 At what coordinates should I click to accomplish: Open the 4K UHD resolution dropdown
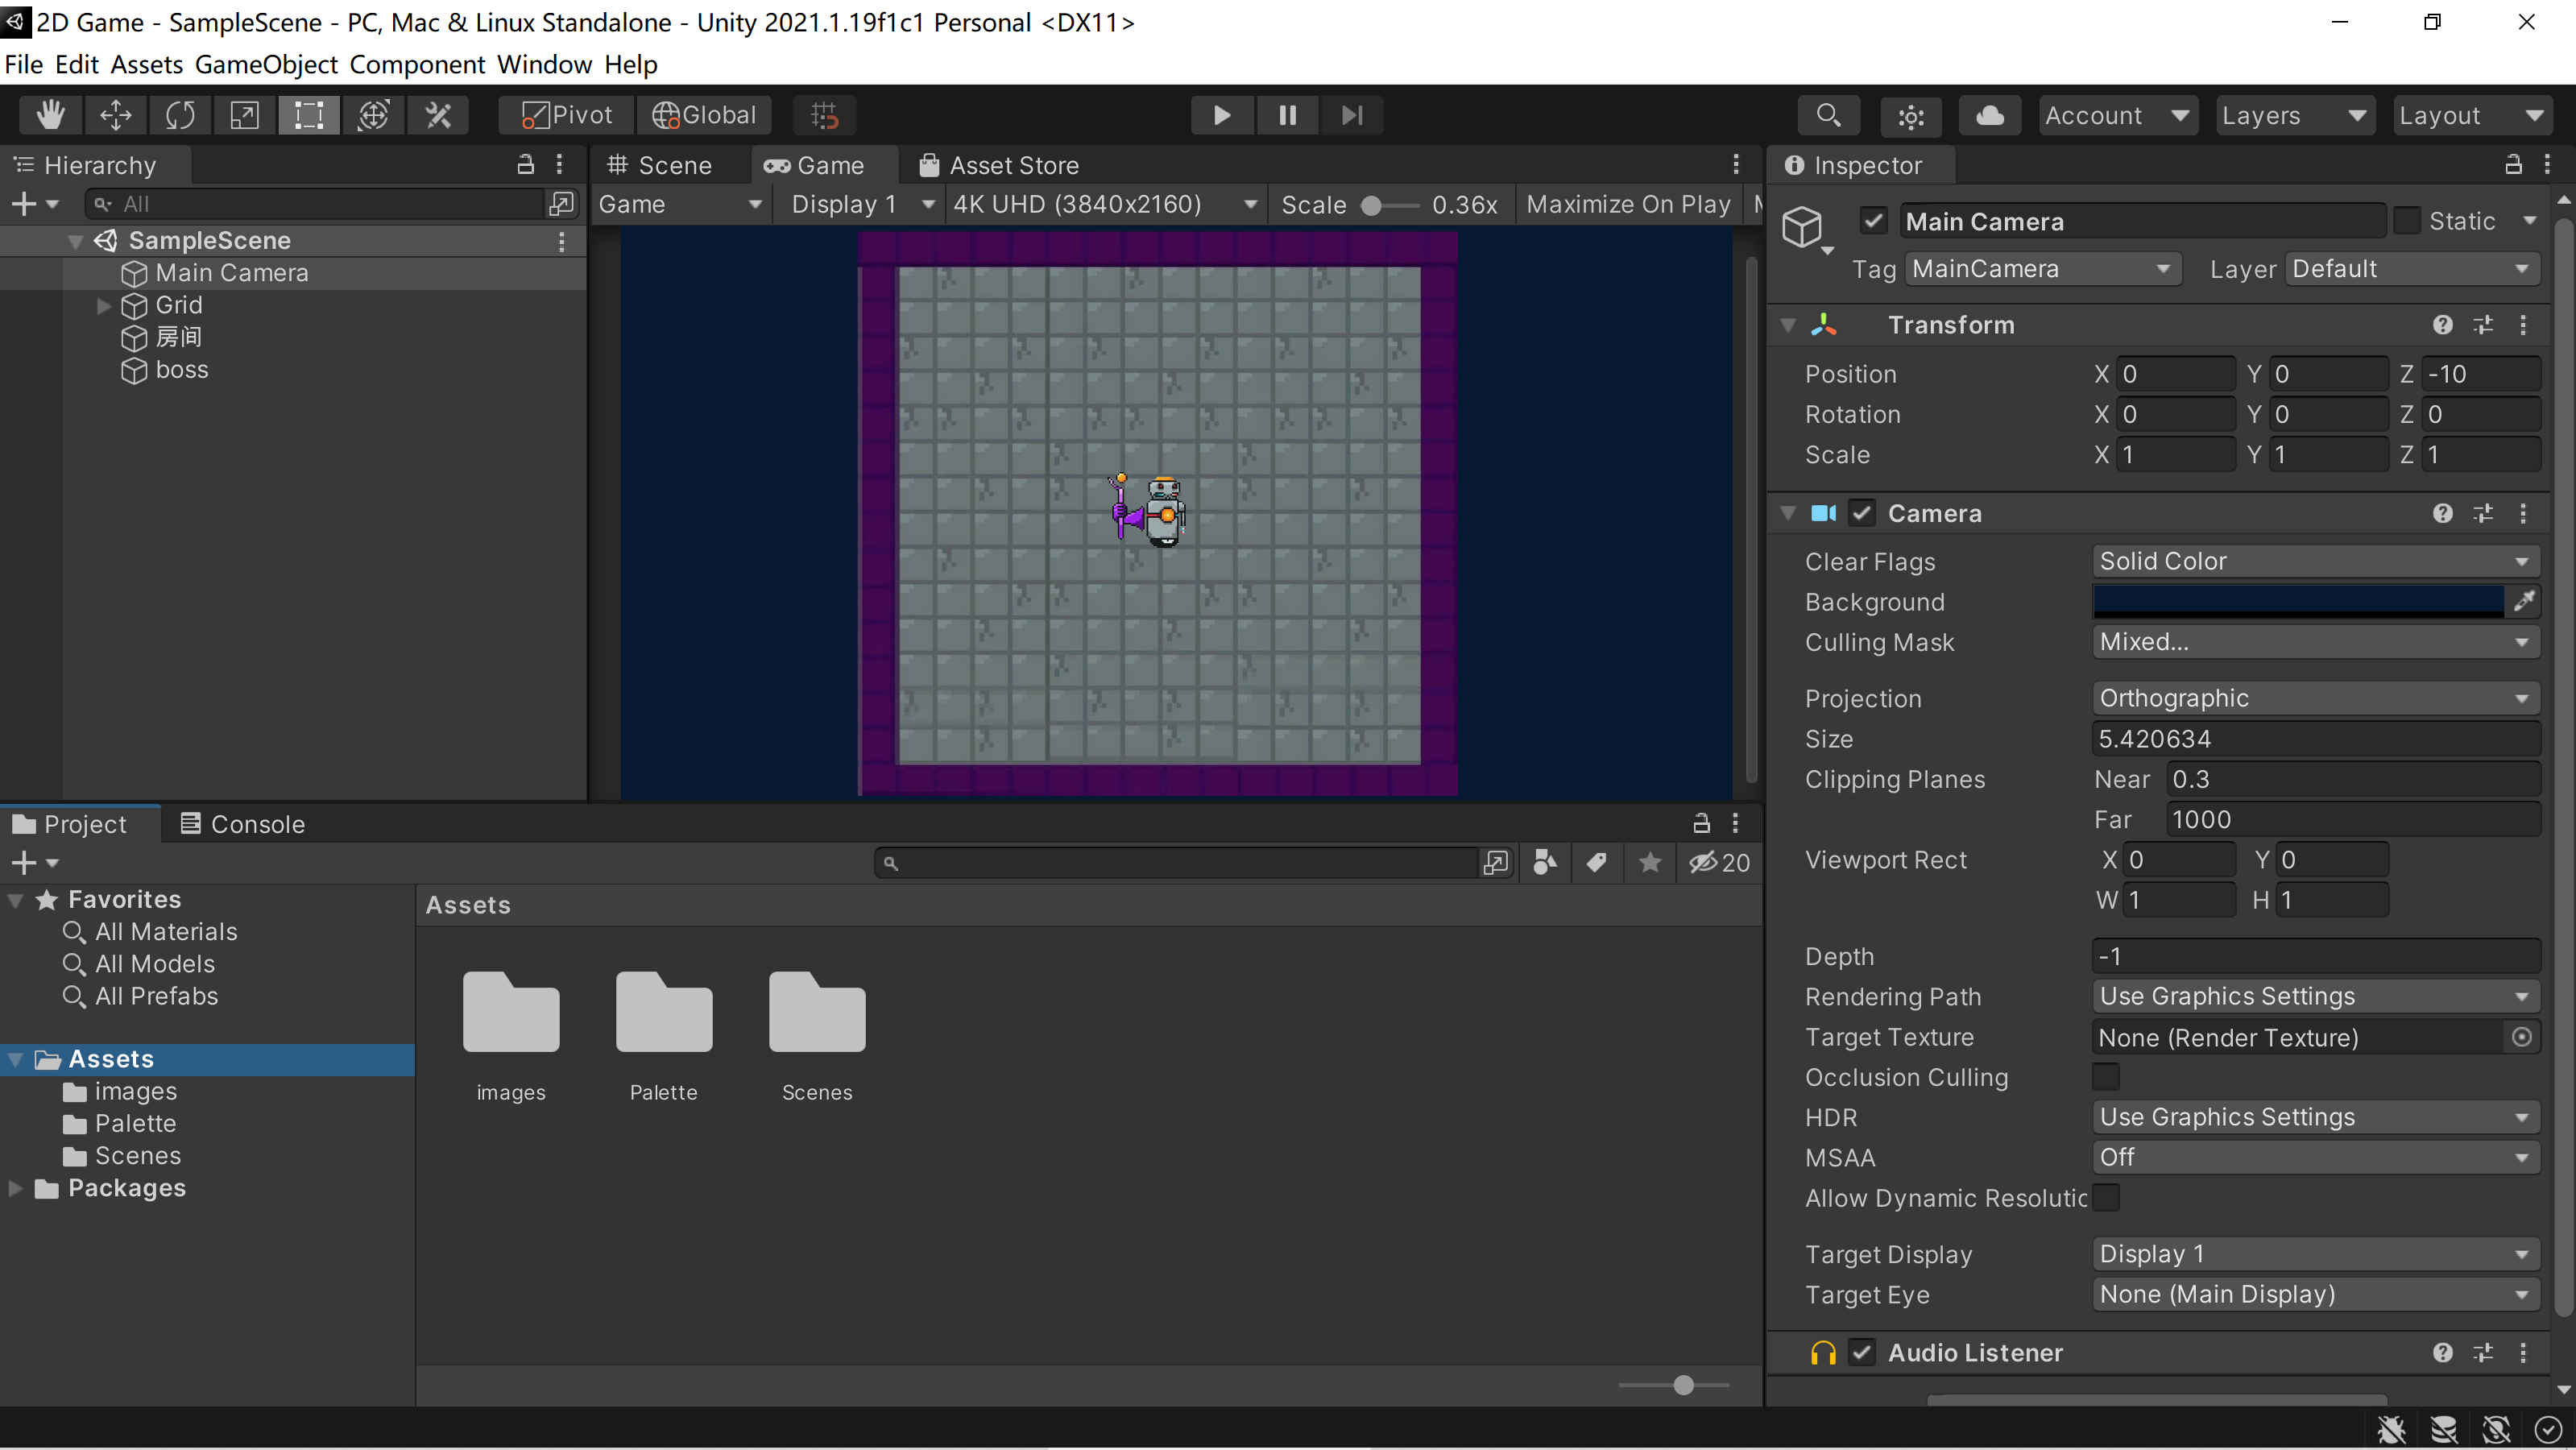[x=1104, y=204]
